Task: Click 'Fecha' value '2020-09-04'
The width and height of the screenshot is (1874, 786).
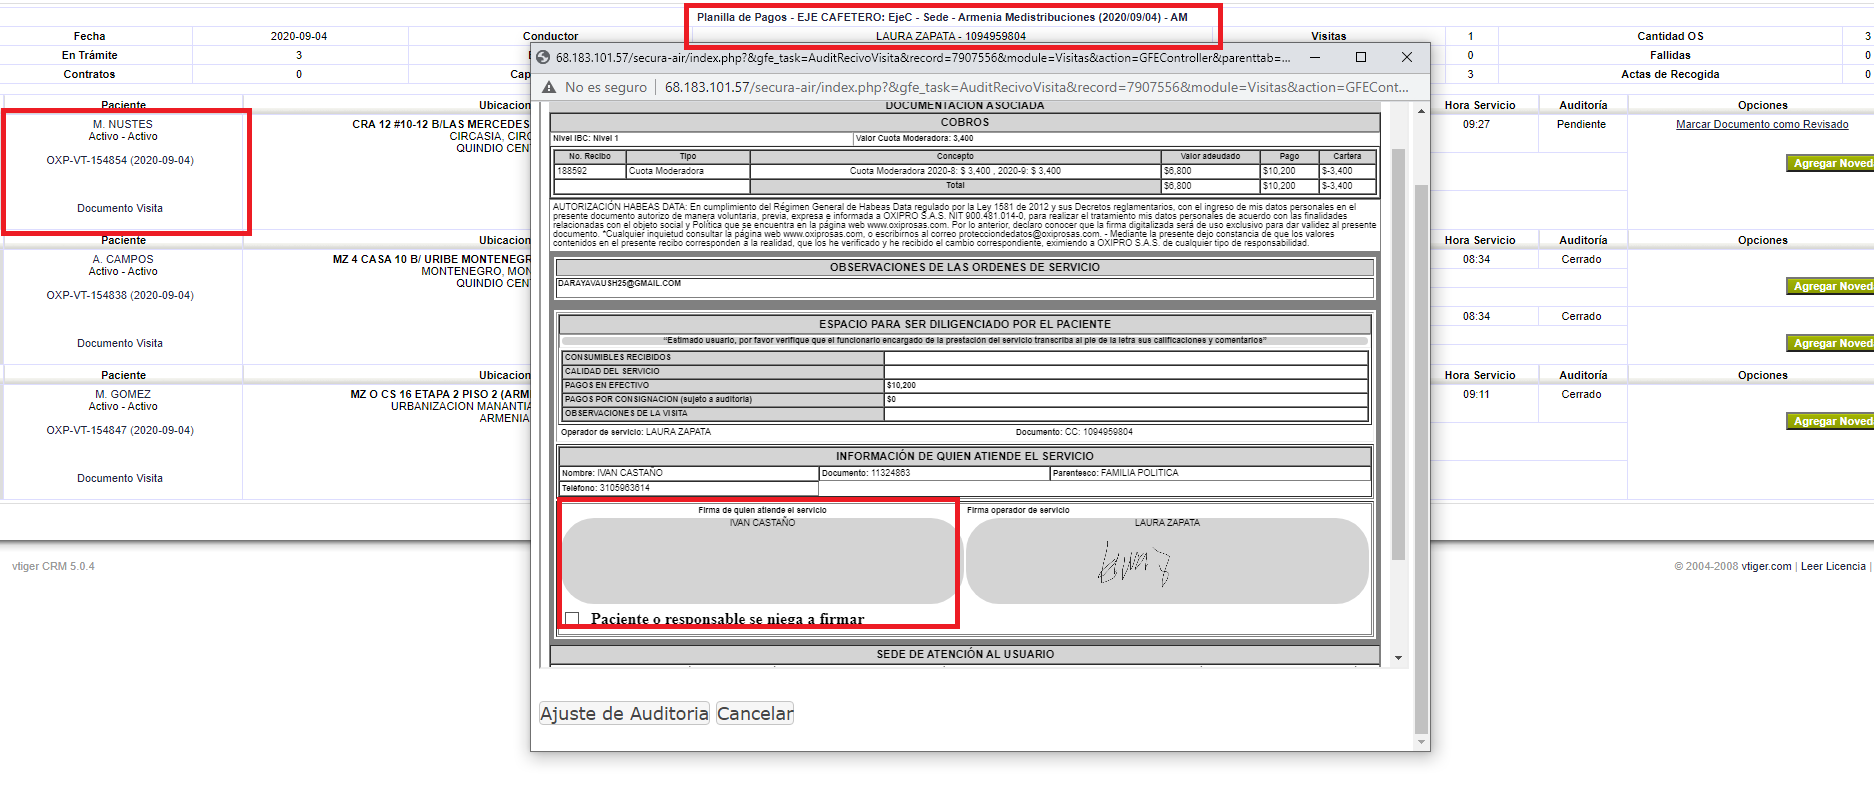Action: pyautogui.click(x=299, y=36)
